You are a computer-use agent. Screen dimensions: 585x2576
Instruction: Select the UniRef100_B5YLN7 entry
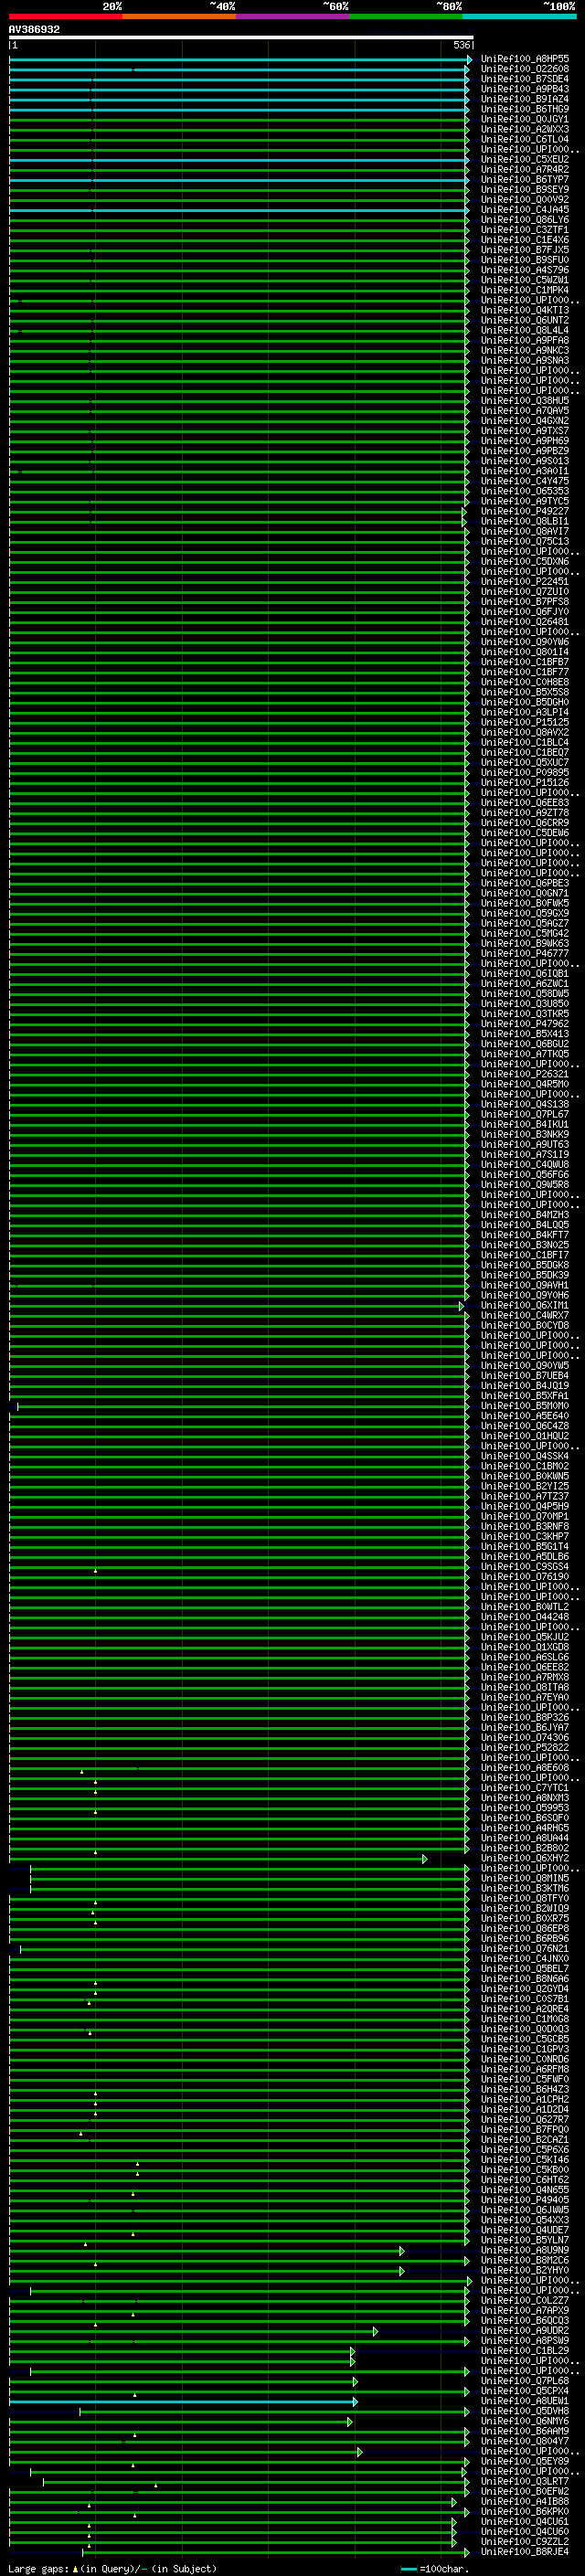click(x=524, y=2241)
